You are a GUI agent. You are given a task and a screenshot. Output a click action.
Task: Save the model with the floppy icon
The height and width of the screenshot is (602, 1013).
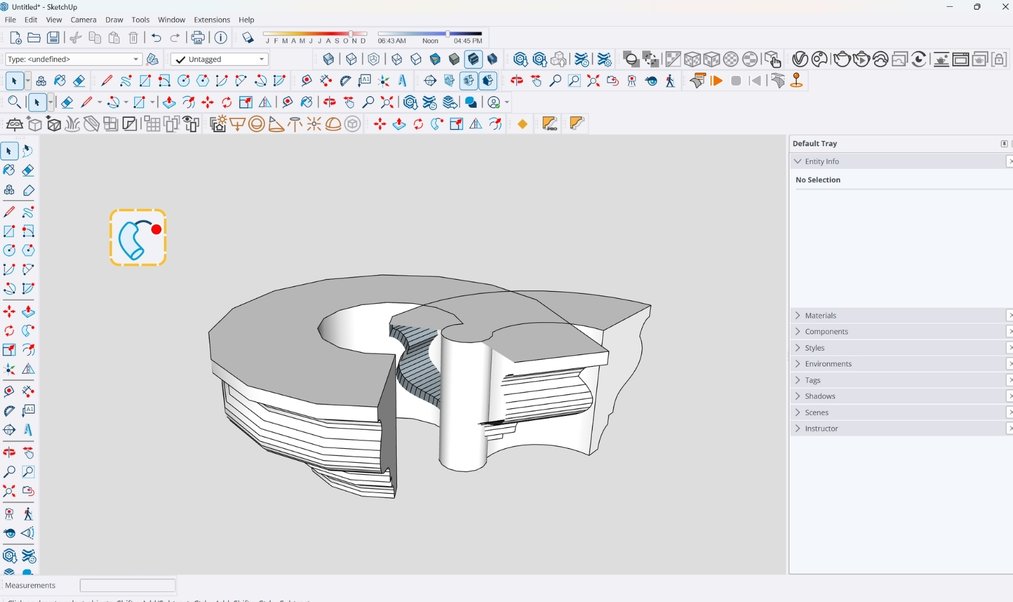point(53,38)
